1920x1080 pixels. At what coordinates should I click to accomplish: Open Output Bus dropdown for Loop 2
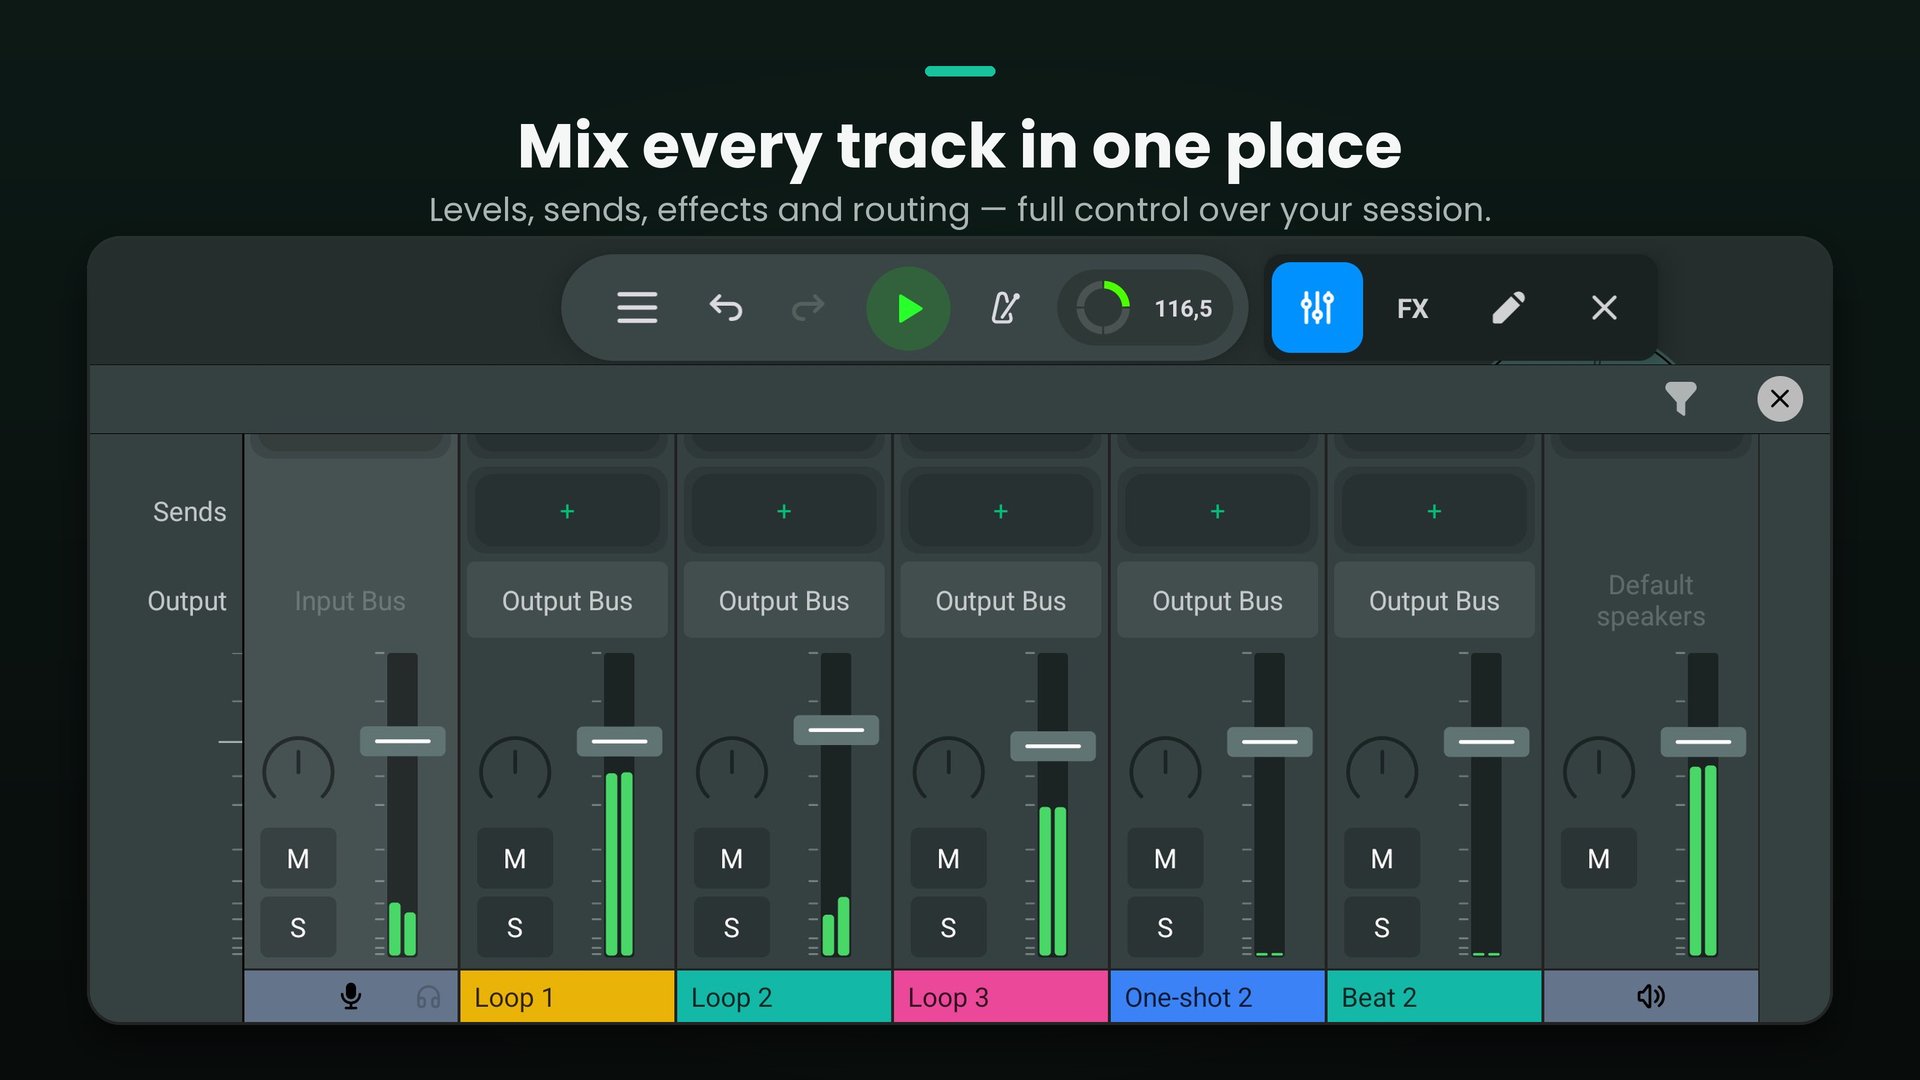click(x=784, y=600)
